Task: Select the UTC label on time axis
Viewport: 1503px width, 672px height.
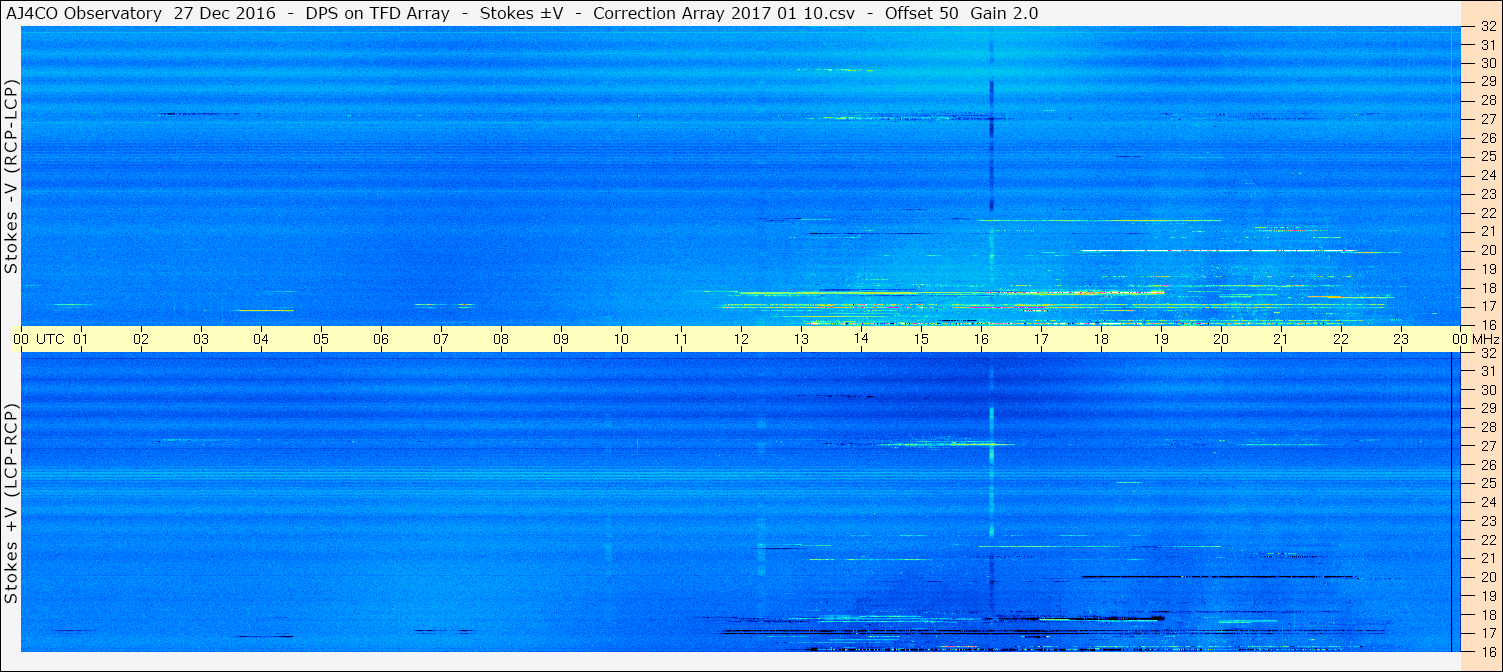Action: [x=50, y=339]
